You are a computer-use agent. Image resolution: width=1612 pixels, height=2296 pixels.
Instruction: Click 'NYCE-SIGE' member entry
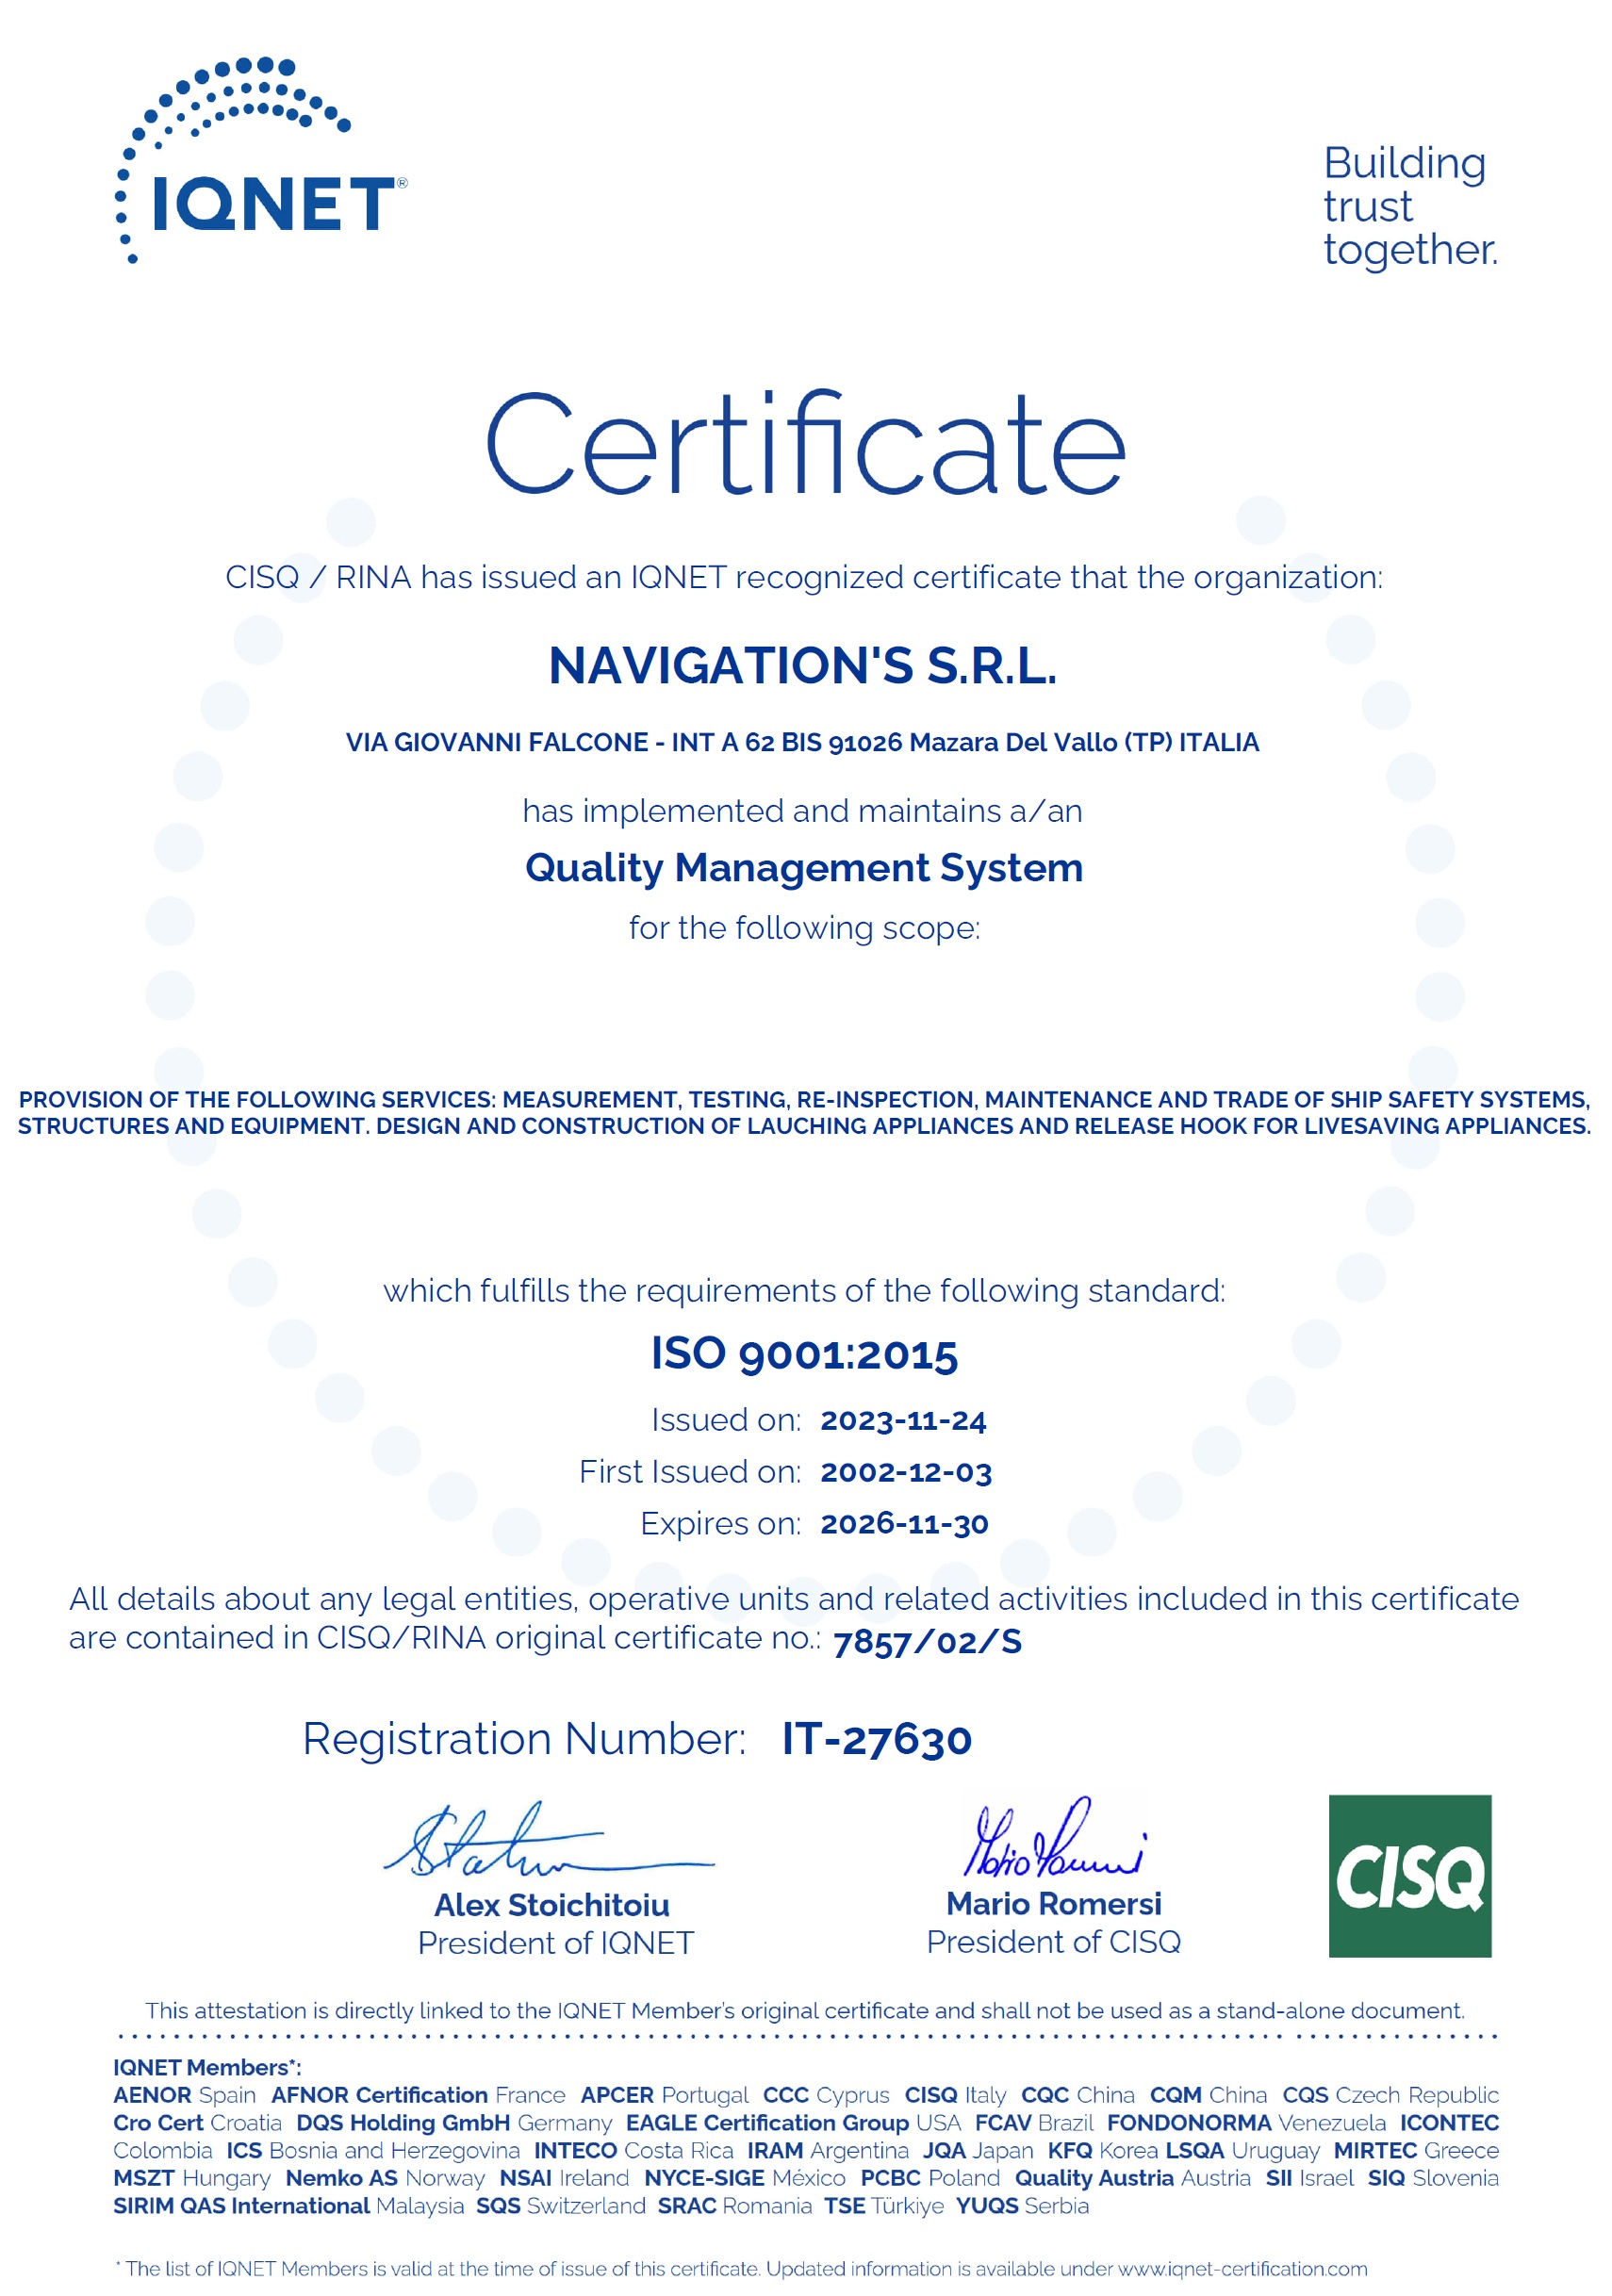704,2178
